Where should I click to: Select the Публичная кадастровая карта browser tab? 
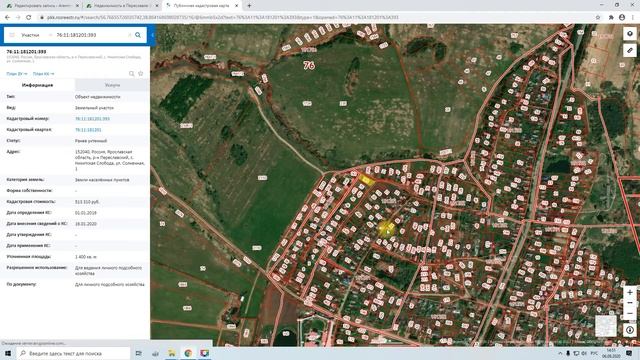(x=202, y=6)
